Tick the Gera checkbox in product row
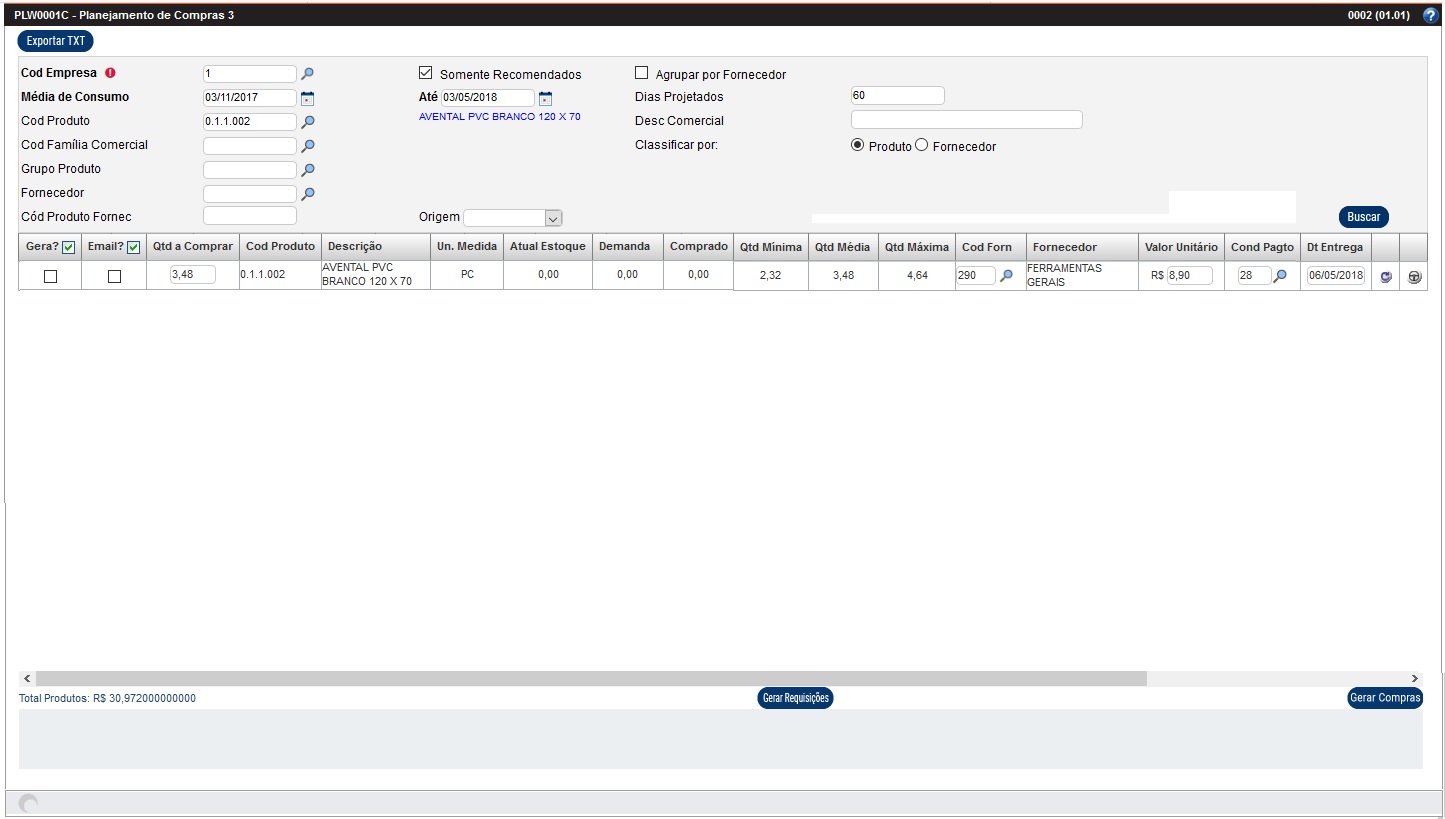This screenshot has height=819, width=1445. [x=50, y=277]
